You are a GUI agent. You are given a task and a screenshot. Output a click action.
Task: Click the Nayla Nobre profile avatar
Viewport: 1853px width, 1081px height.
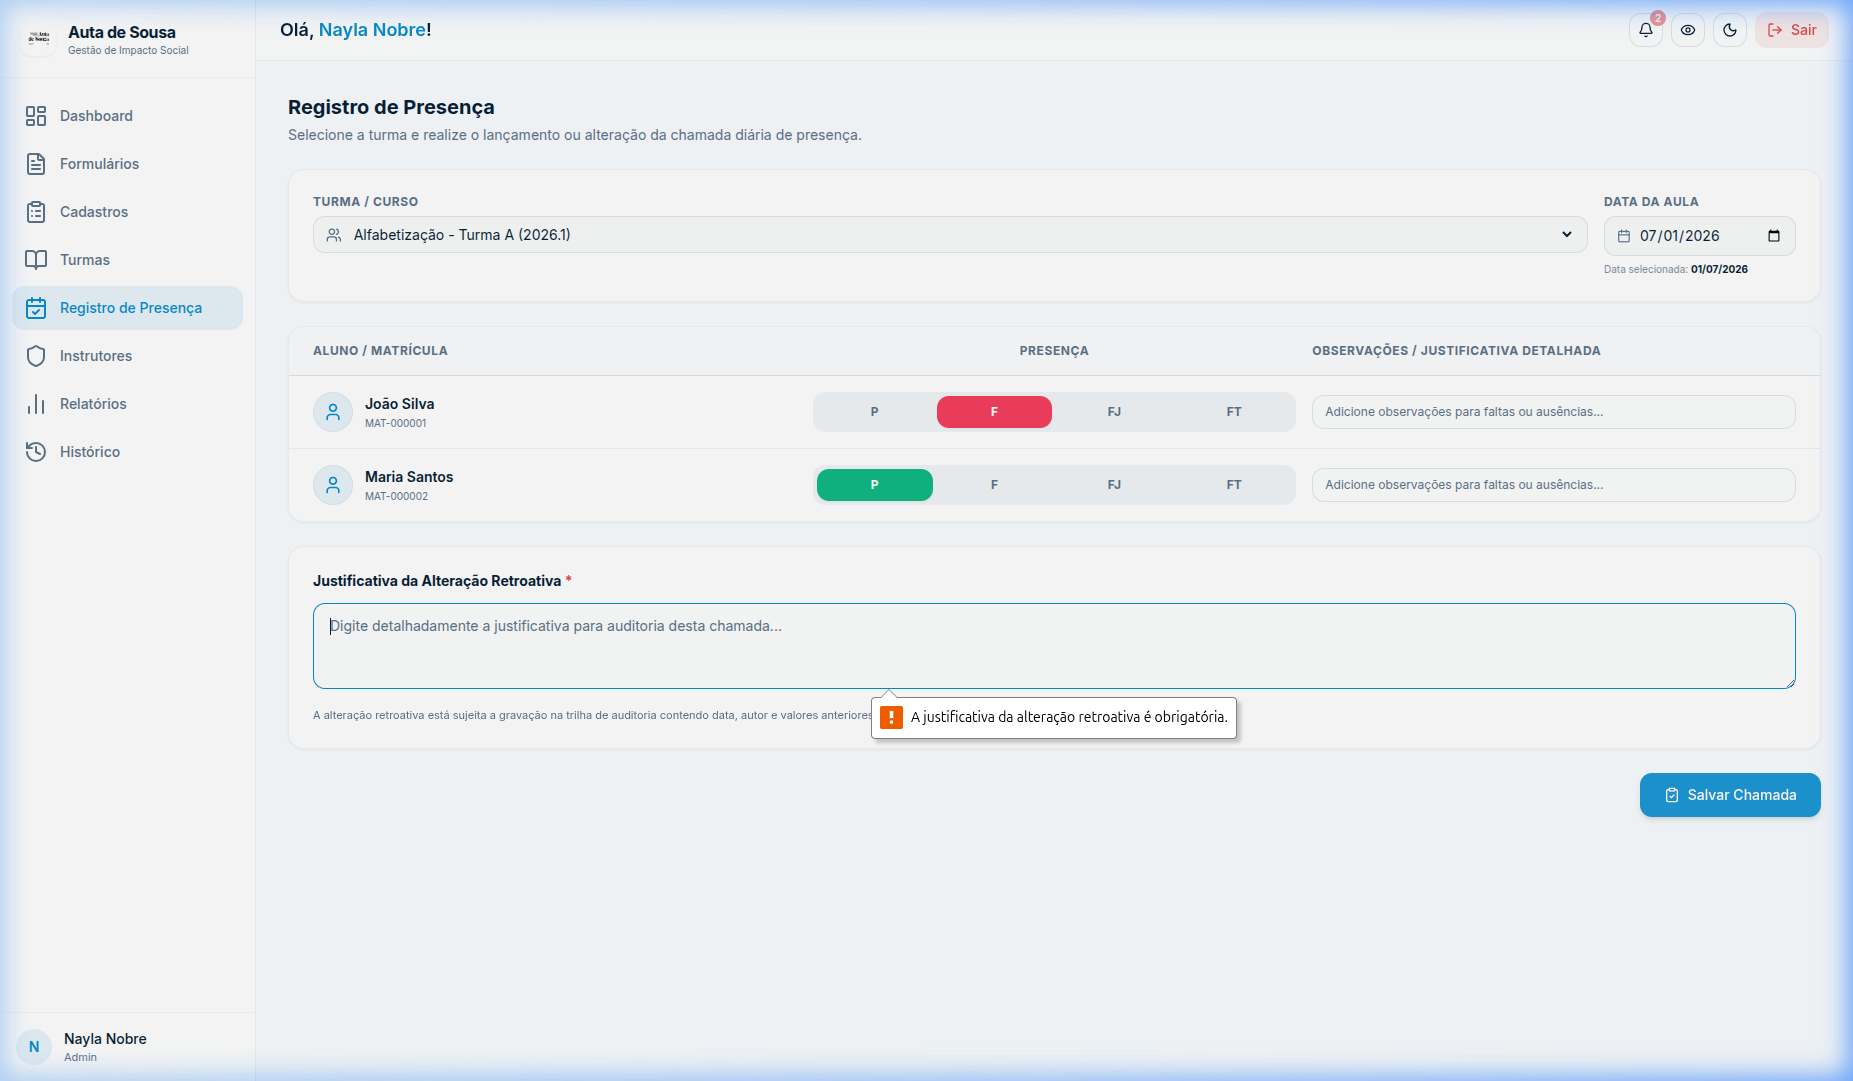click(34, 1047)
